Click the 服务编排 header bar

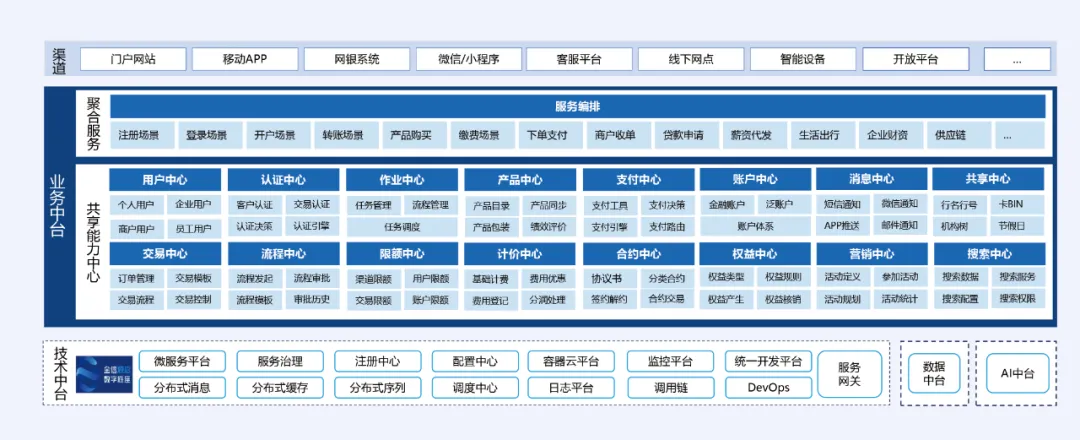577,107
